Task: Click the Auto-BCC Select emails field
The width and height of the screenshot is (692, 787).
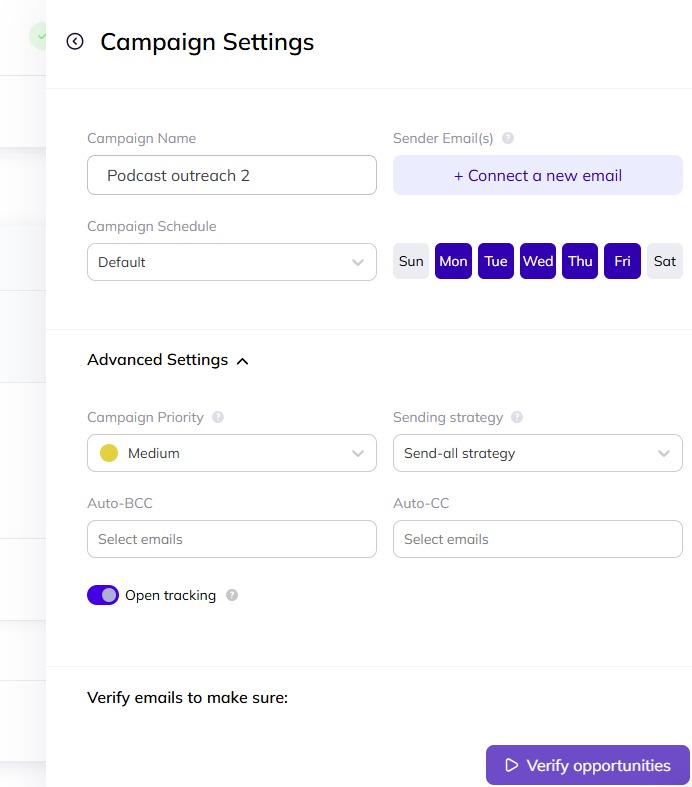Action: tap(232, 539)
